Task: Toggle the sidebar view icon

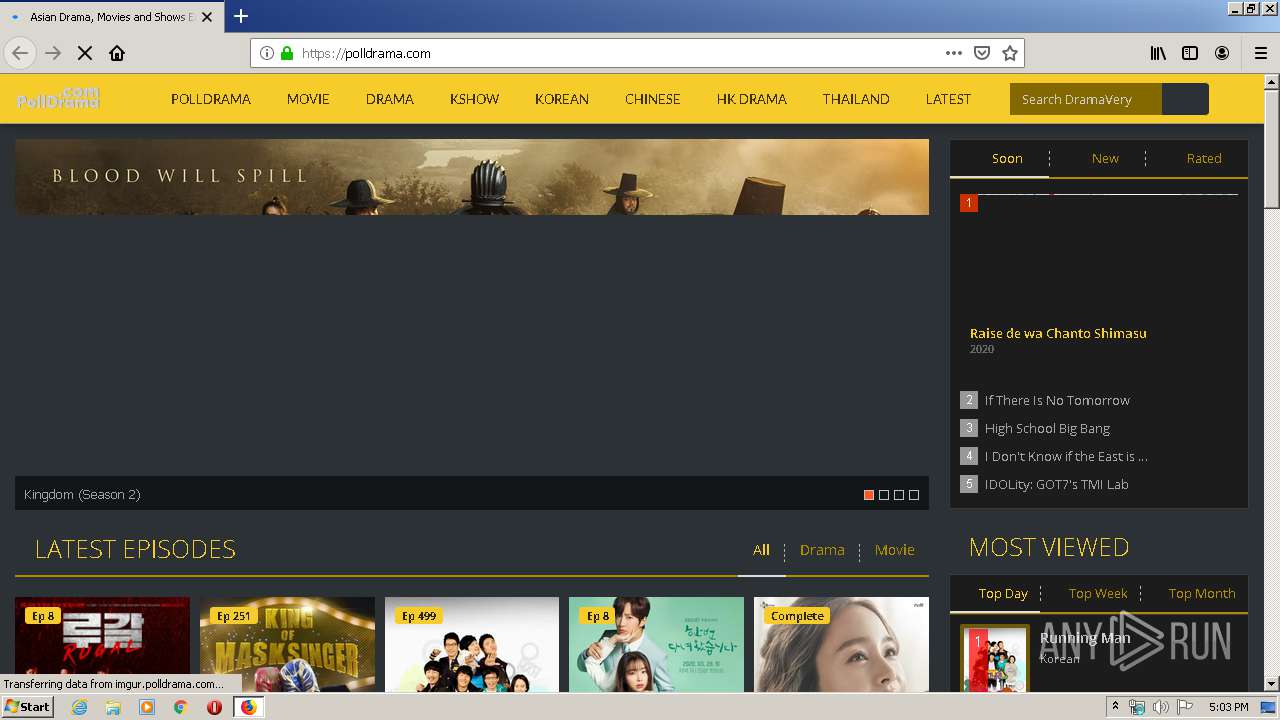Action: 1190,53
